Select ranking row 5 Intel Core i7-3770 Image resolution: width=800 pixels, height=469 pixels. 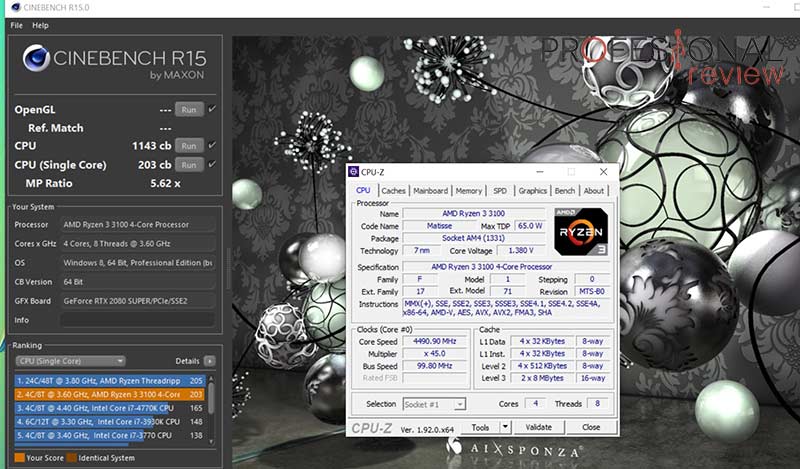110,436
